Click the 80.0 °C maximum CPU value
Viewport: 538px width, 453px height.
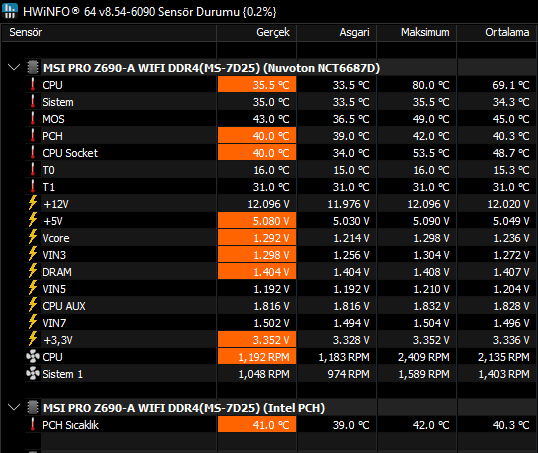tap(431, 85)
